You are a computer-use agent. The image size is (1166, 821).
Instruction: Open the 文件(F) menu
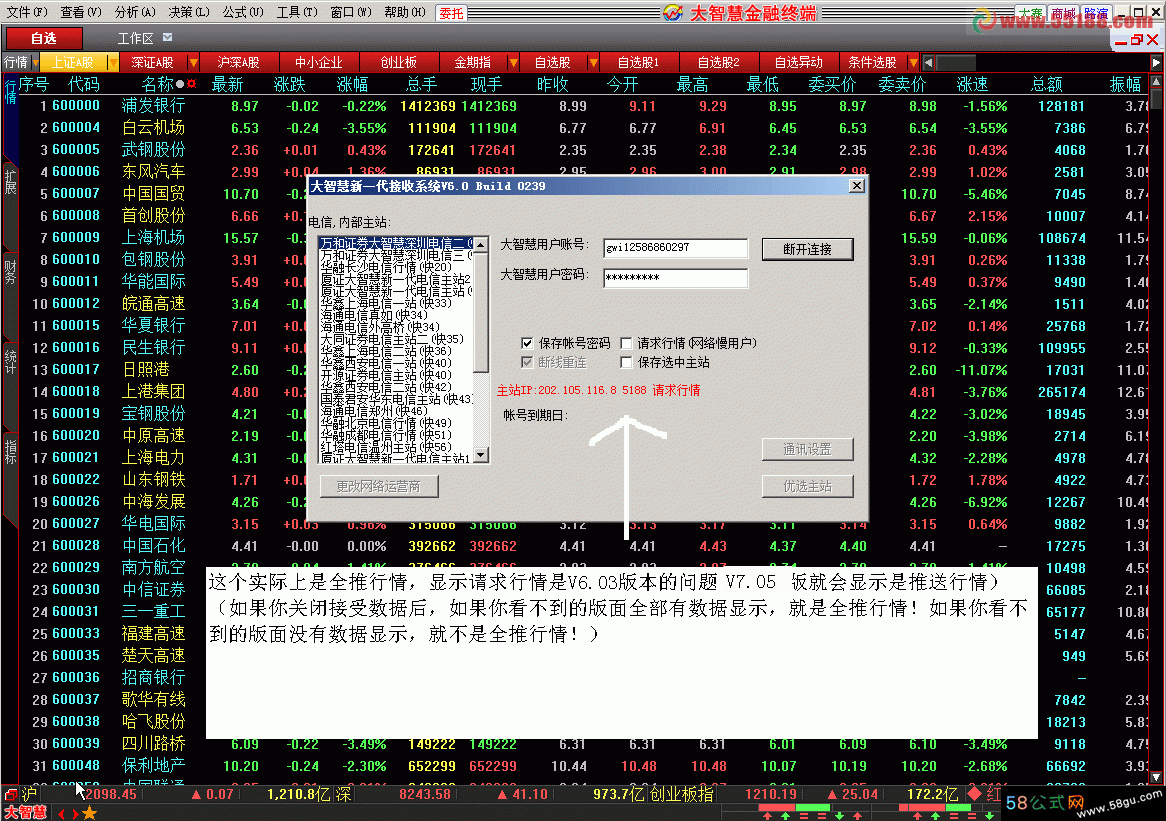coord(26,13)
